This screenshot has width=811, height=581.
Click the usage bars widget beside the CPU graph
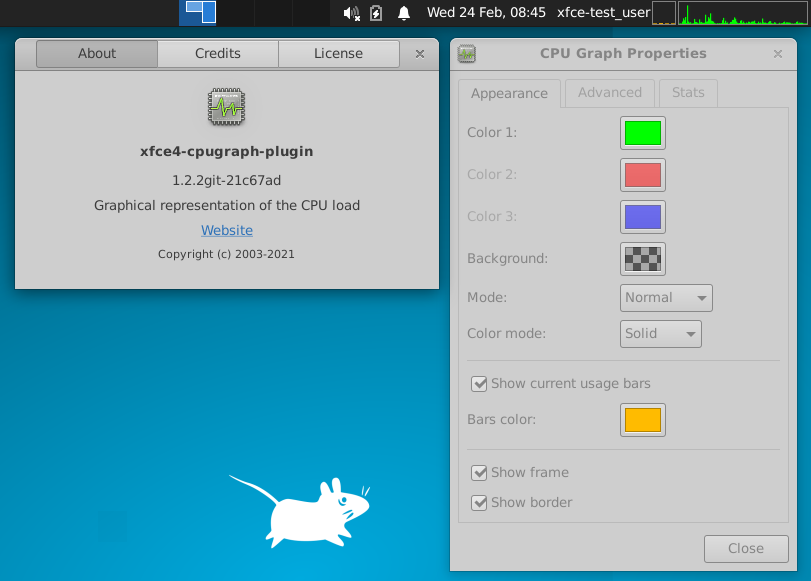(664, 13)
